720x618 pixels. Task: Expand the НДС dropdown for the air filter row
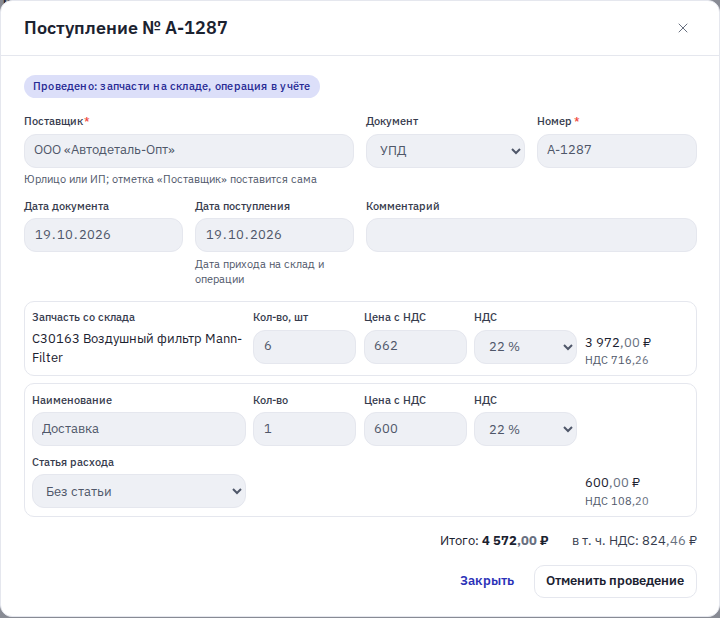pos(525,347)
